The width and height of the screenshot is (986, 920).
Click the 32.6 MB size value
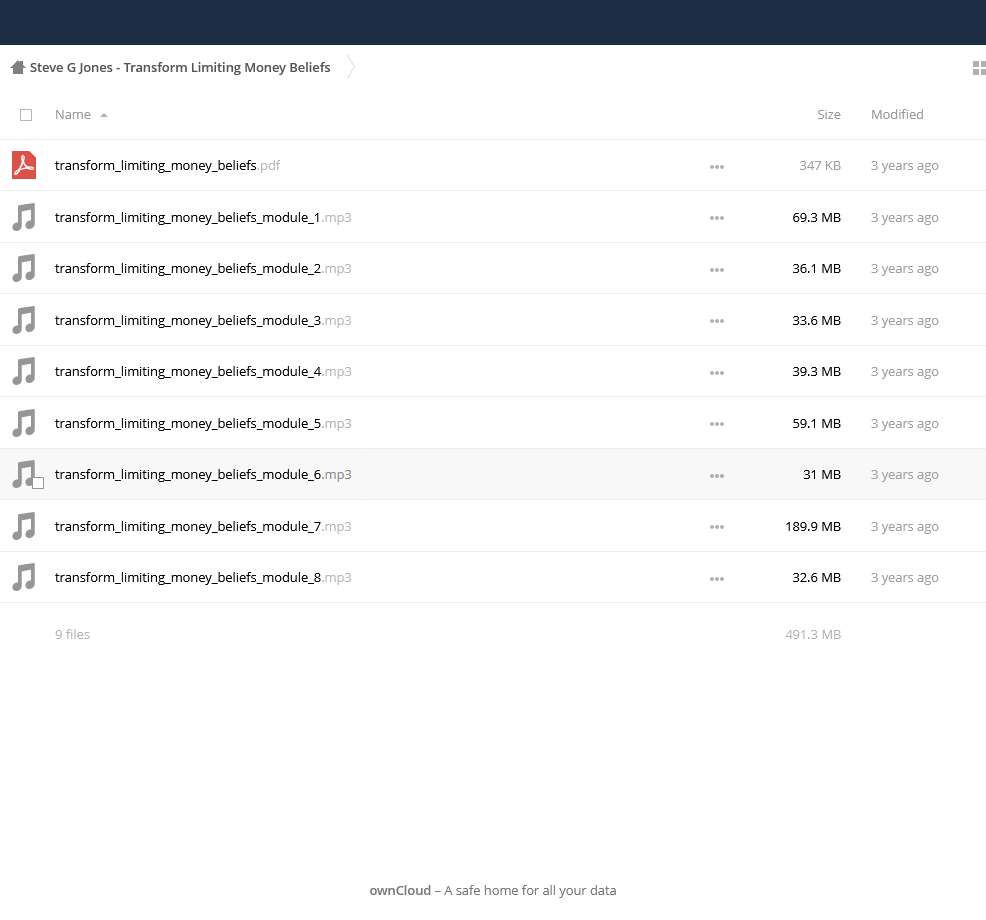tap(816, 577)
